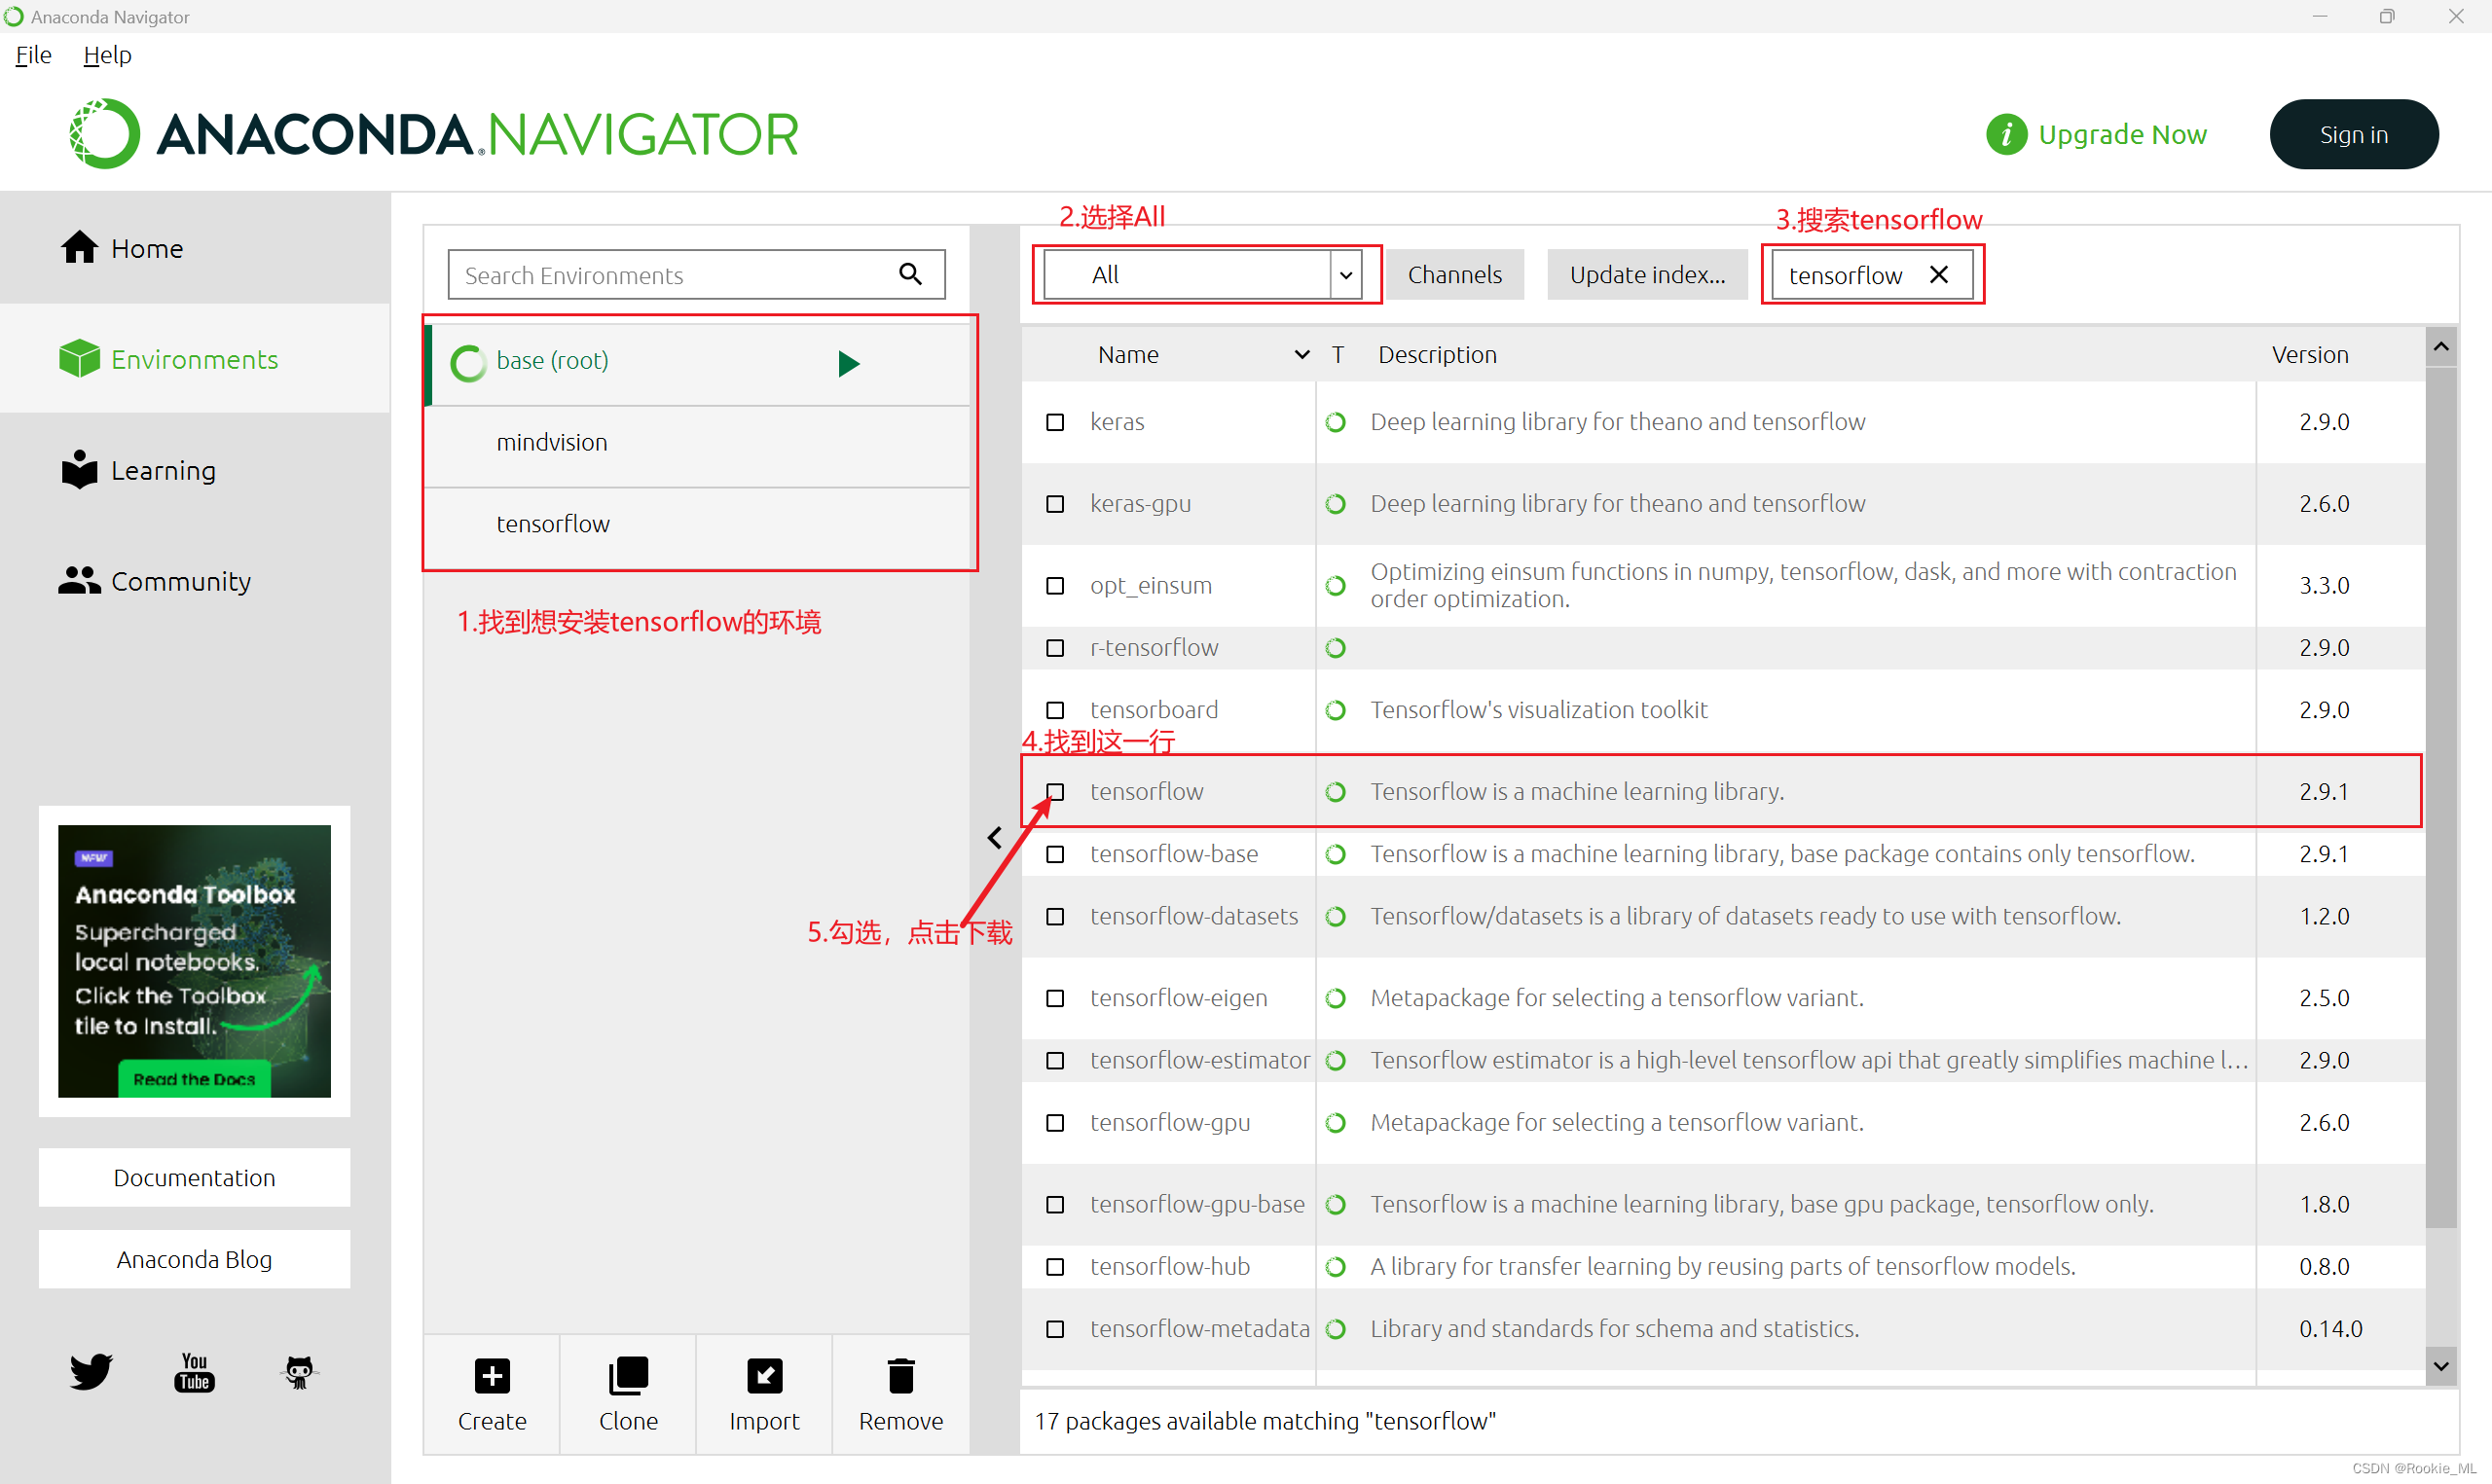Click the Import environment icon
The image size is (2492, 1484).
coord(764,1376)
